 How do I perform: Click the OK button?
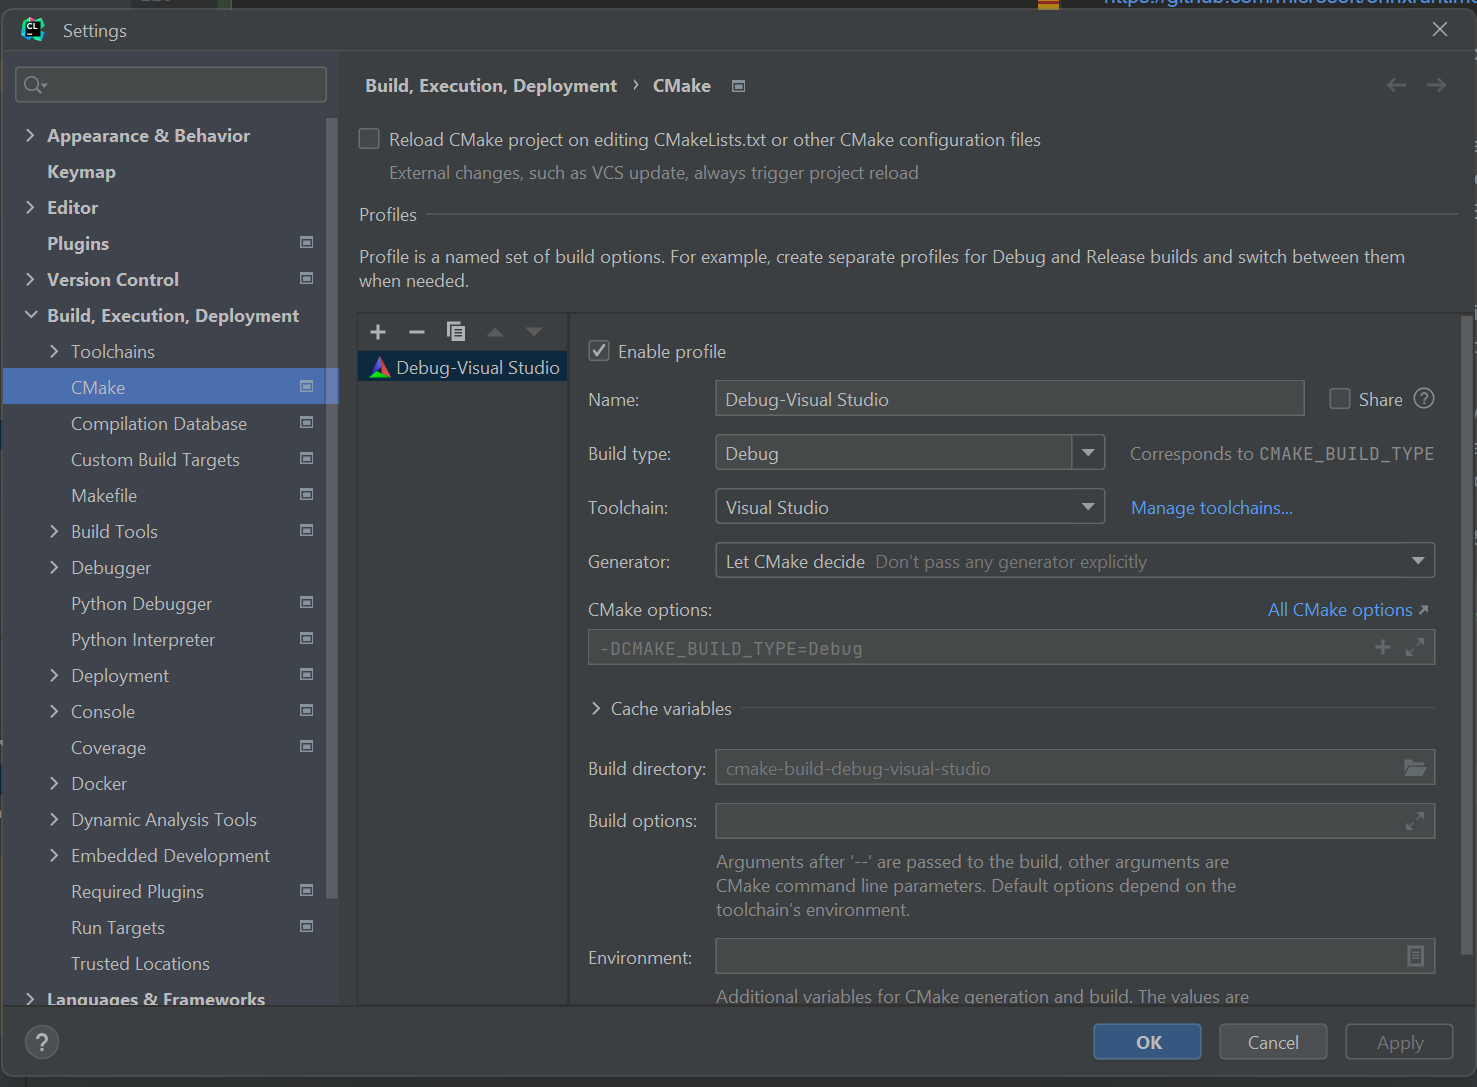1147,1042
